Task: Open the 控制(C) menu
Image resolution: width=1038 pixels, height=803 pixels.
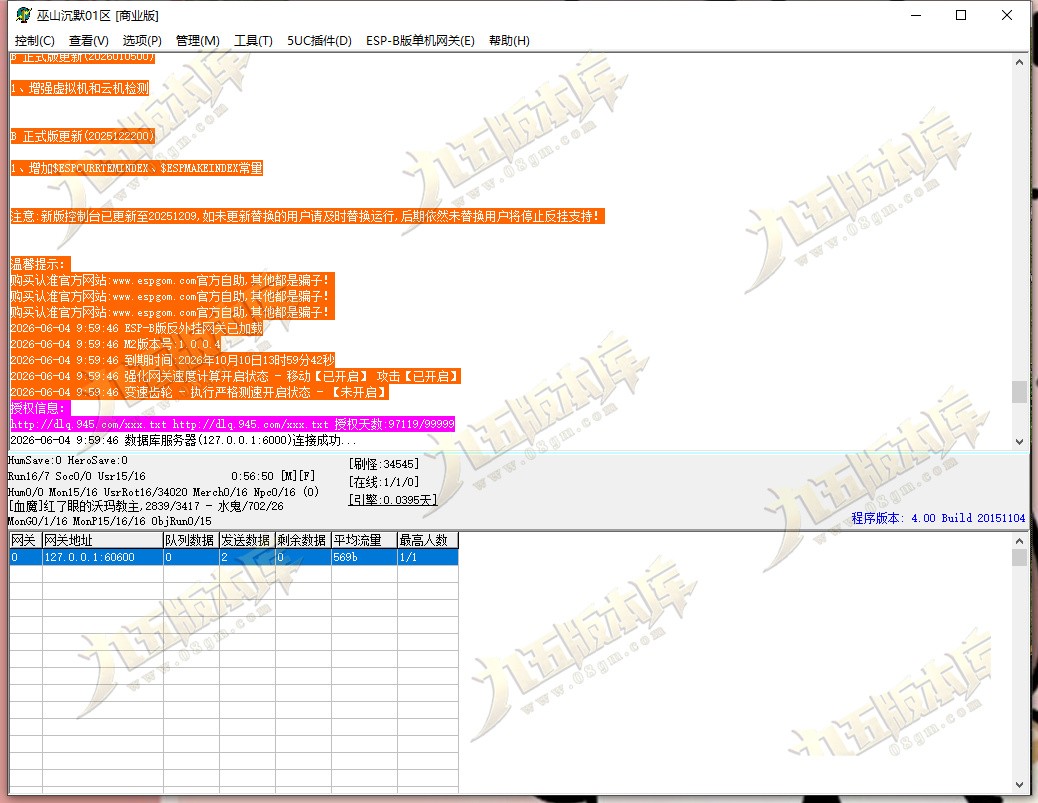Action: pos(34,40)
